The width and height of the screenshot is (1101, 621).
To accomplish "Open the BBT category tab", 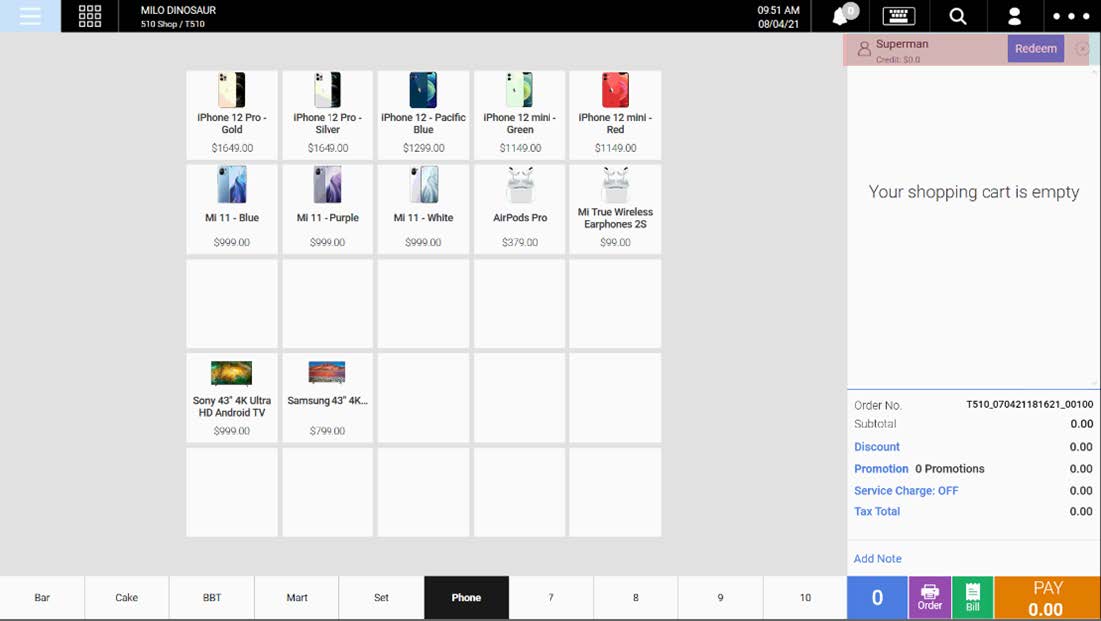I will click(x=211, y=597).
